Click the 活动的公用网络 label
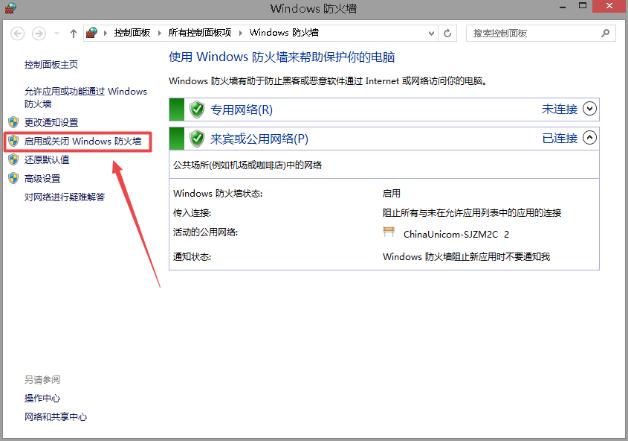This screenshot has height=441, width=628. tap(205, 232)
